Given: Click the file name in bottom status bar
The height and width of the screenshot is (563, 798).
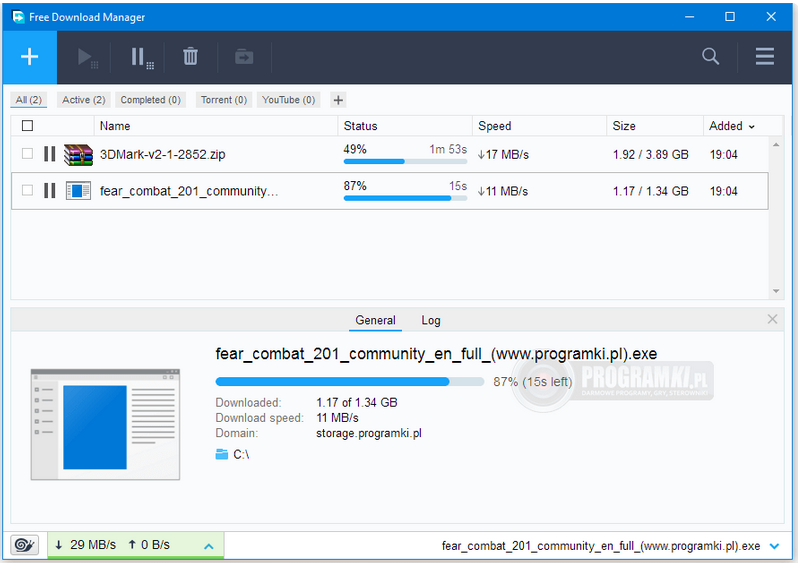Looking at the screenshot, I should [601, 546].
